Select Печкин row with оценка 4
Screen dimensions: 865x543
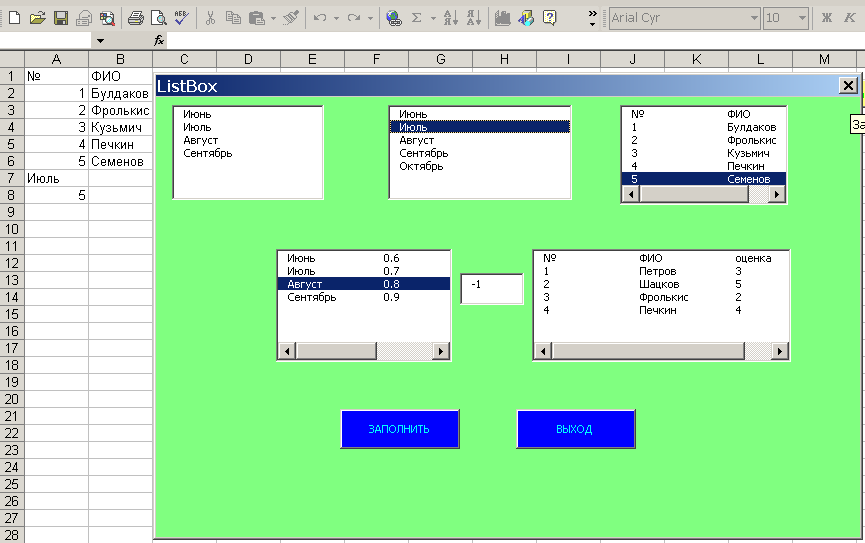pos(661,310)
